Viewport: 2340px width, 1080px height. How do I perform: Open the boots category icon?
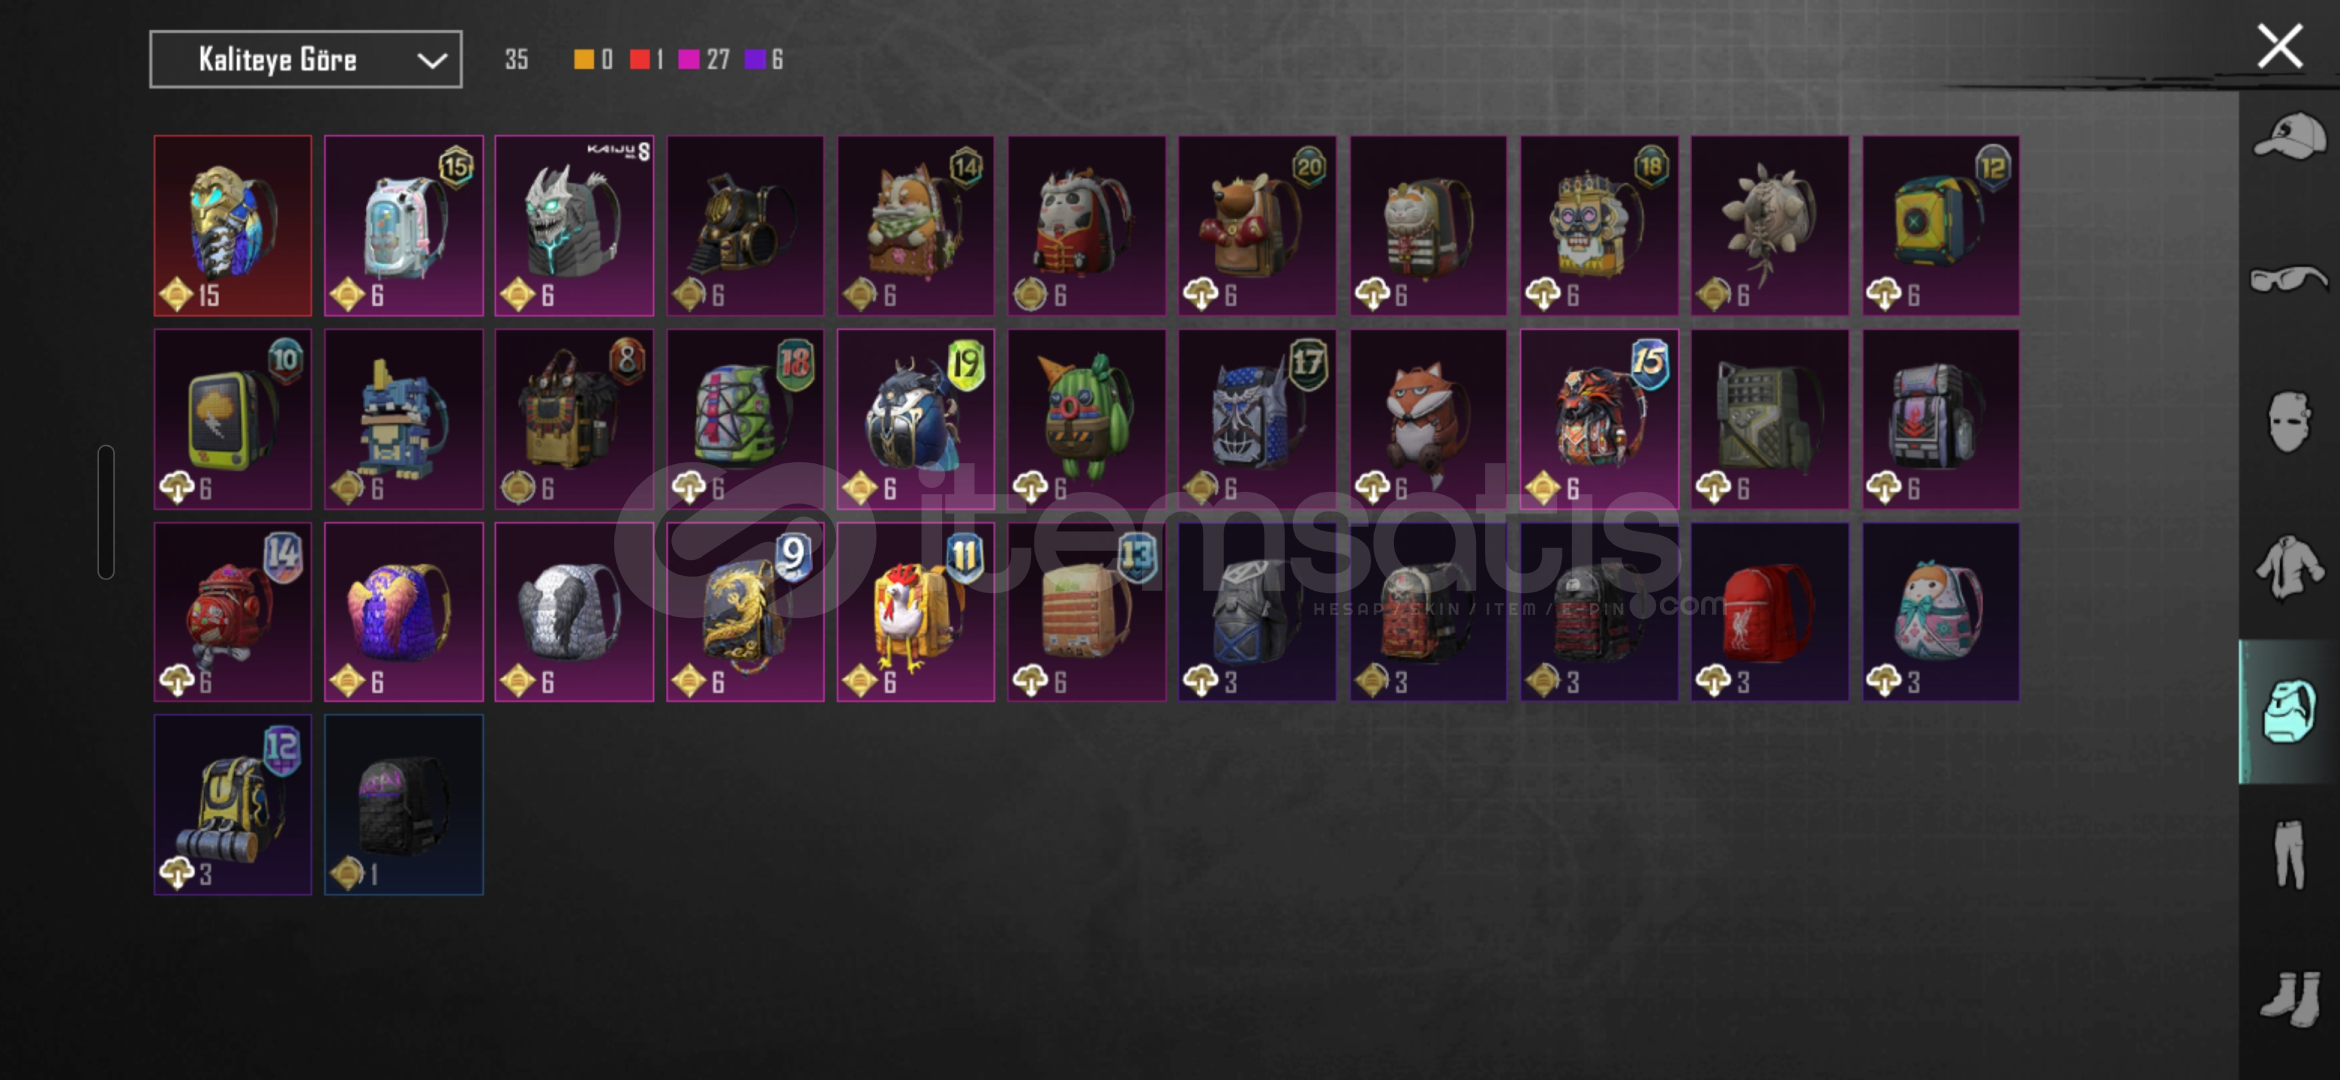pos(2289,999)
